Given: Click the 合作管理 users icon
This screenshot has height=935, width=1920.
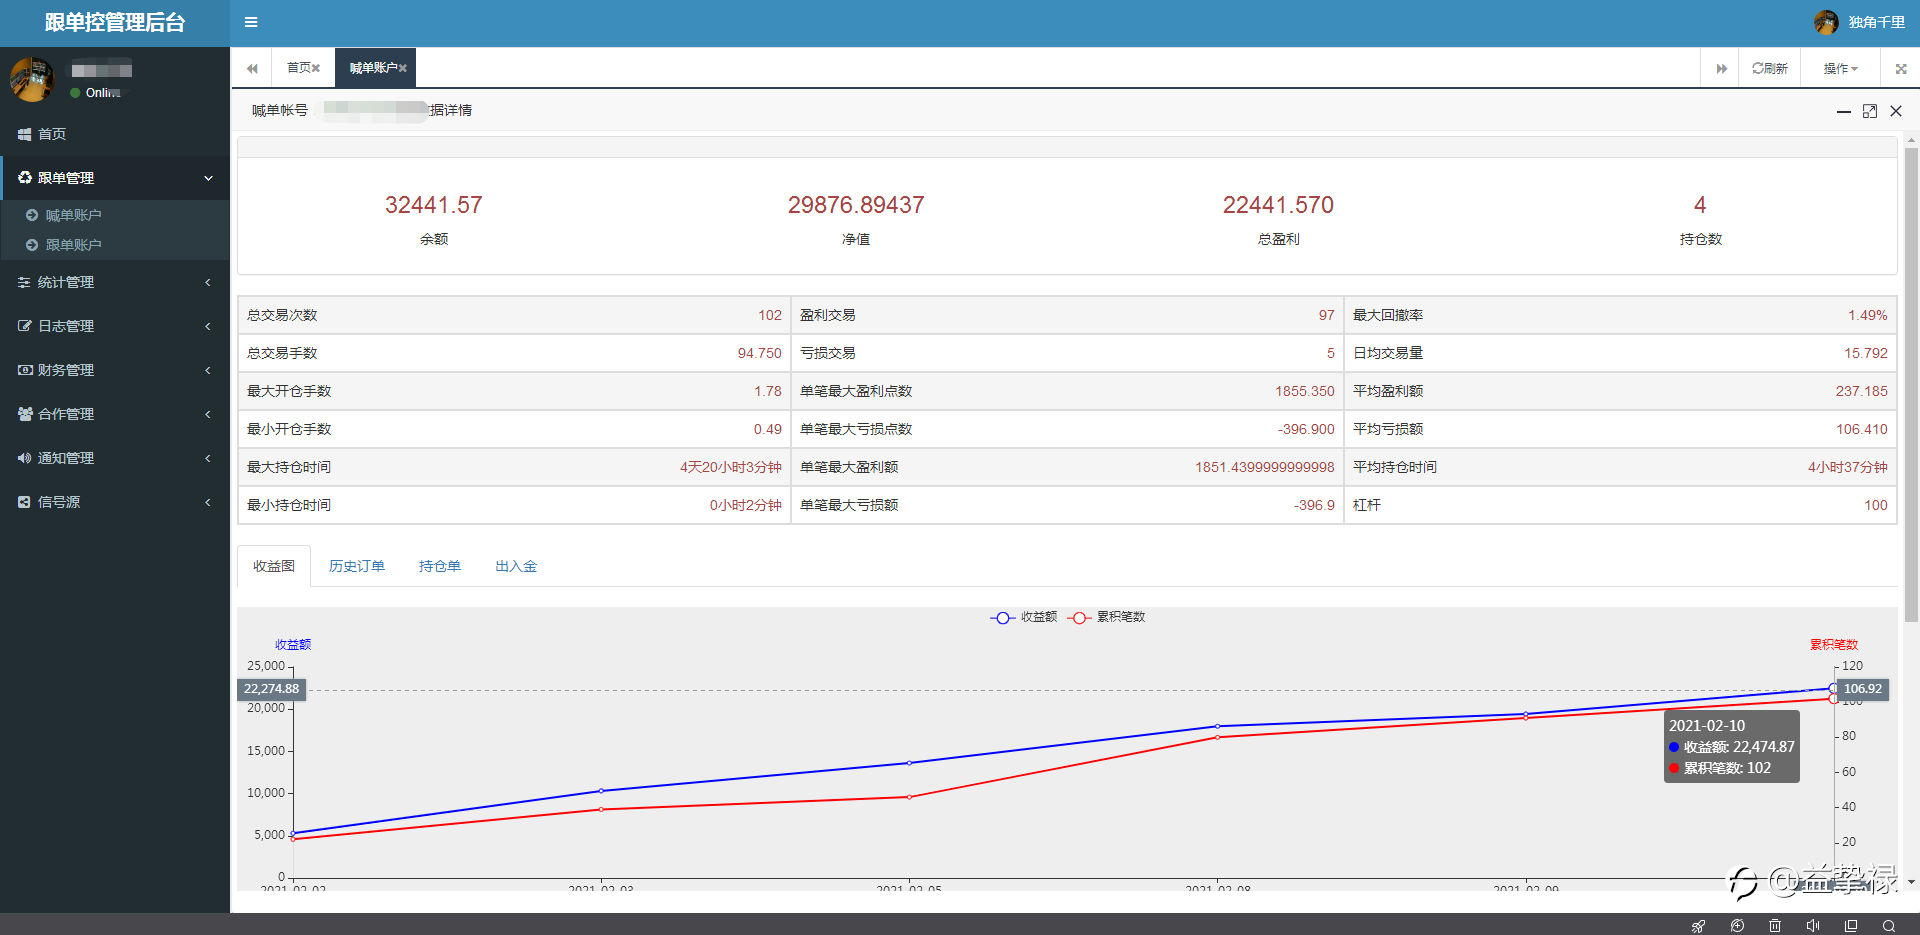Looking at the screenshot, I should pyautogui.click(x=25, y=414).
